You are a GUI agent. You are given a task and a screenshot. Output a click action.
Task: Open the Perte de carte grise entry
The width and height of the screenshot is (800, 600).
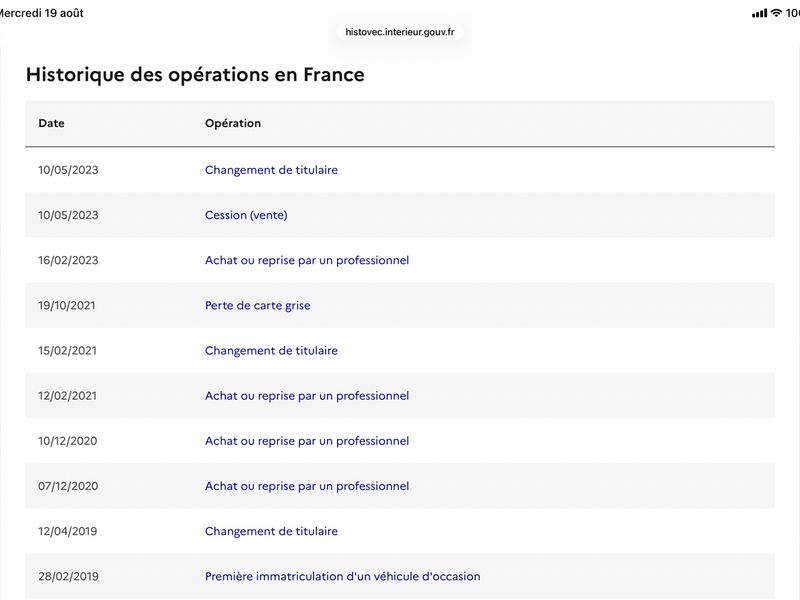tap(257, 306)
